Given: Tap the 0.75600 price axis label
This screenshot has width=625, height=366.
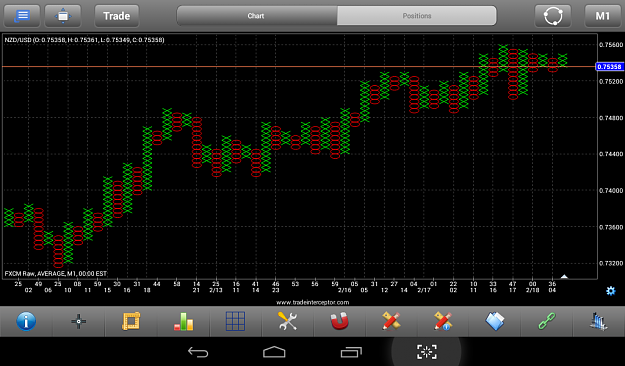Looking at the screenshot, I should pyautogui.click(x=611, y=45).
